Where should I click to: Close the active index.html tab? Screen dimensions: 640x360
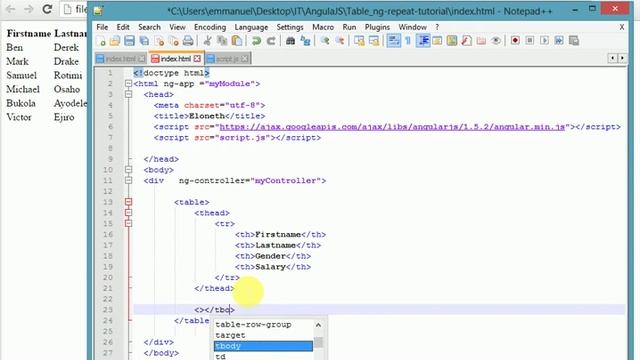tap(197, 59)
